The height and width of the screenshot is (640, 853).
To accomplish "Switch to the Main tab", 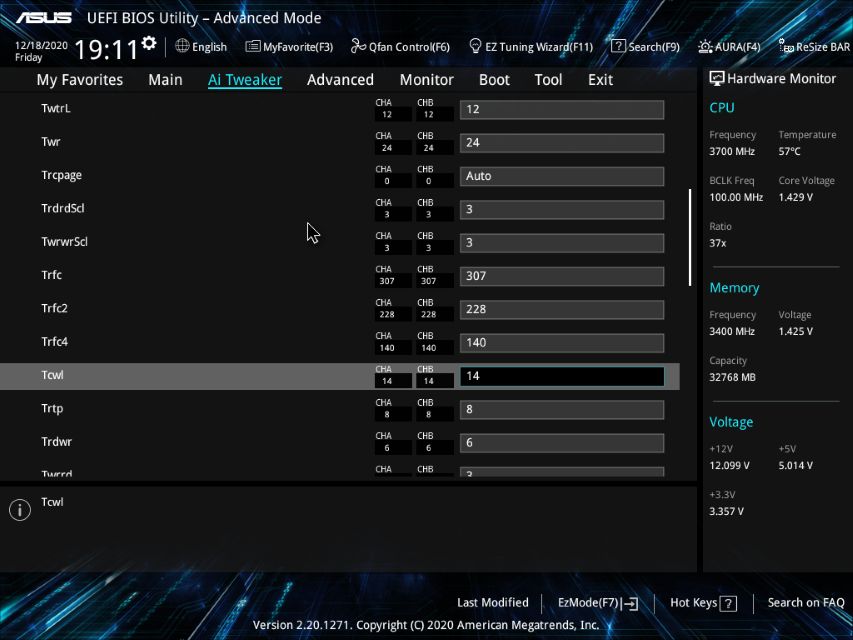I will click(165, 79).
